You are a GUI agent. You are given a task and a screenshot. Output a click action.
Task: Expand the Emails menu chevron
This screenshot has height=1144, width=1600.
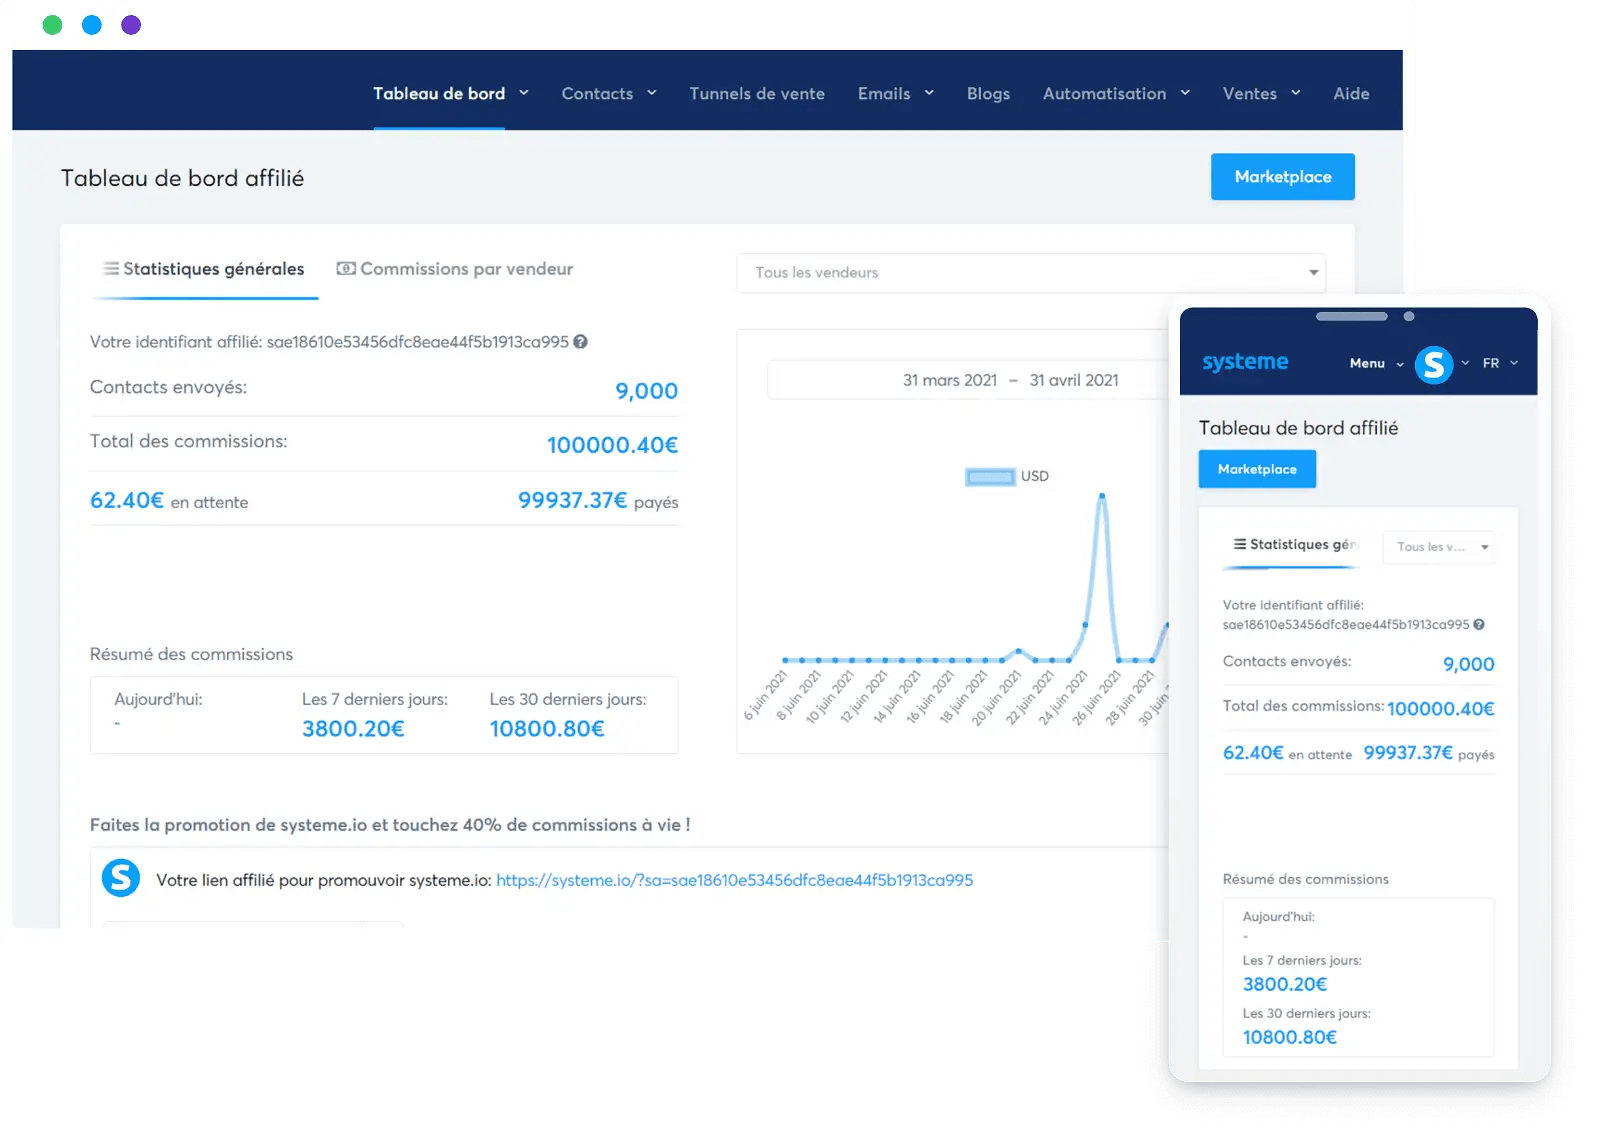(929, 93)
